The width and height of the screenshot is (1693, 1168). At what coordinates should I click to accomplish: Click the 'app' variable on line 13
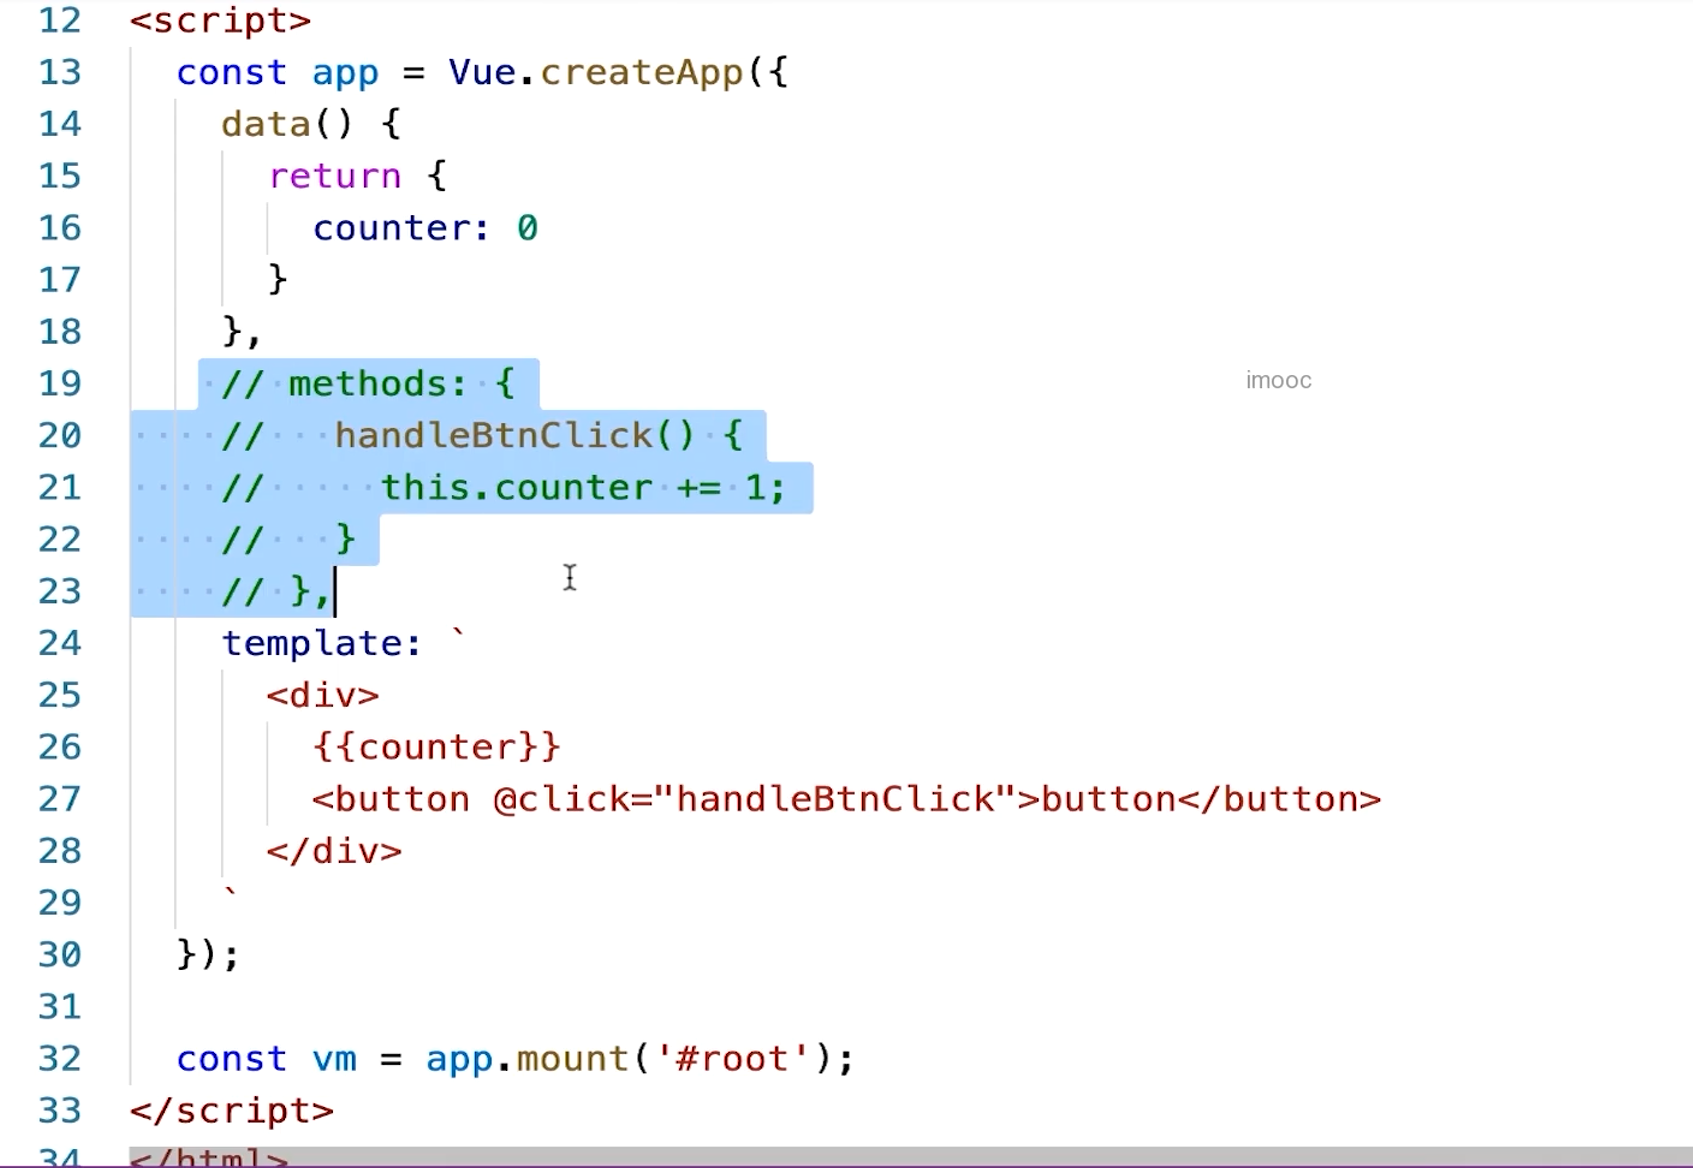[345, 74]
